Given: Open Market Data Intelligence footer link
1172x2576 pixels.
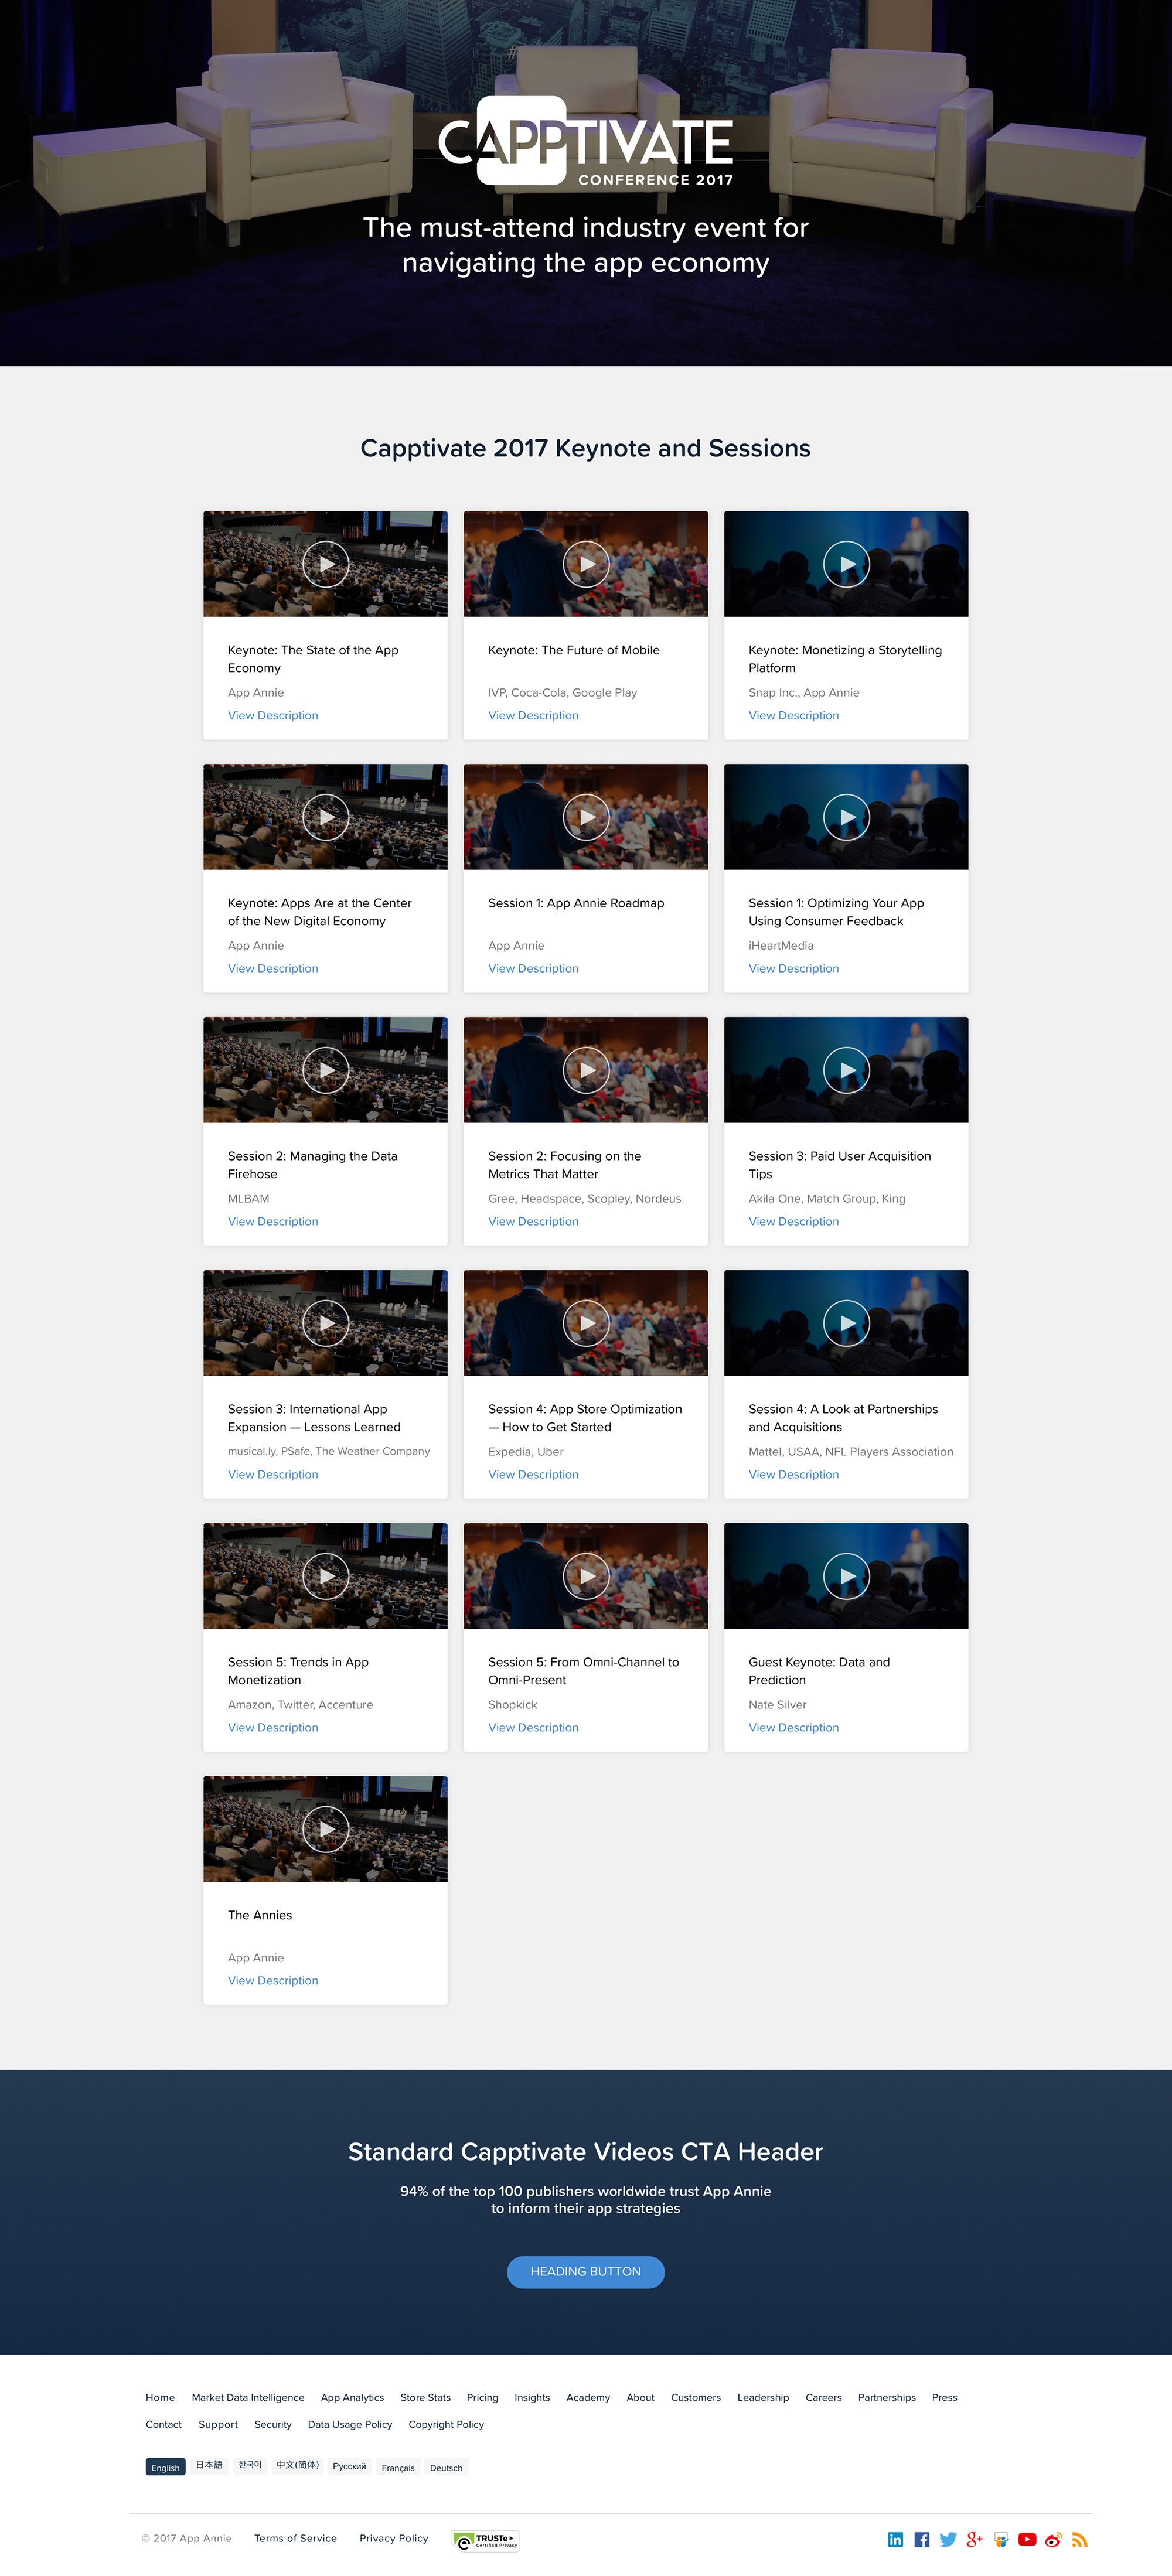Looking at the screenshot, I should tap(248, 2397).
